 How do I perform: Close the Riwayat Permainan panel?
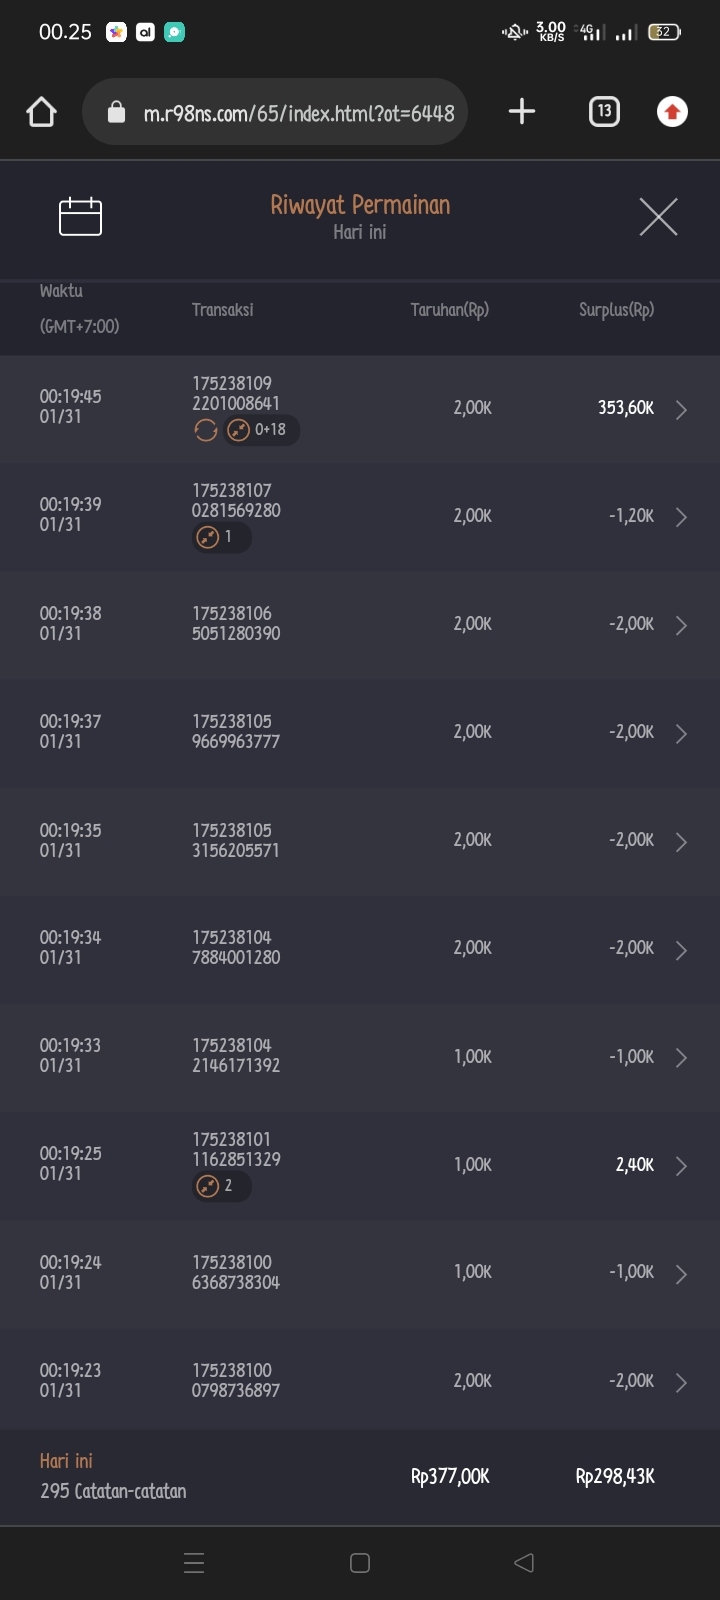(x=658, y=216)
